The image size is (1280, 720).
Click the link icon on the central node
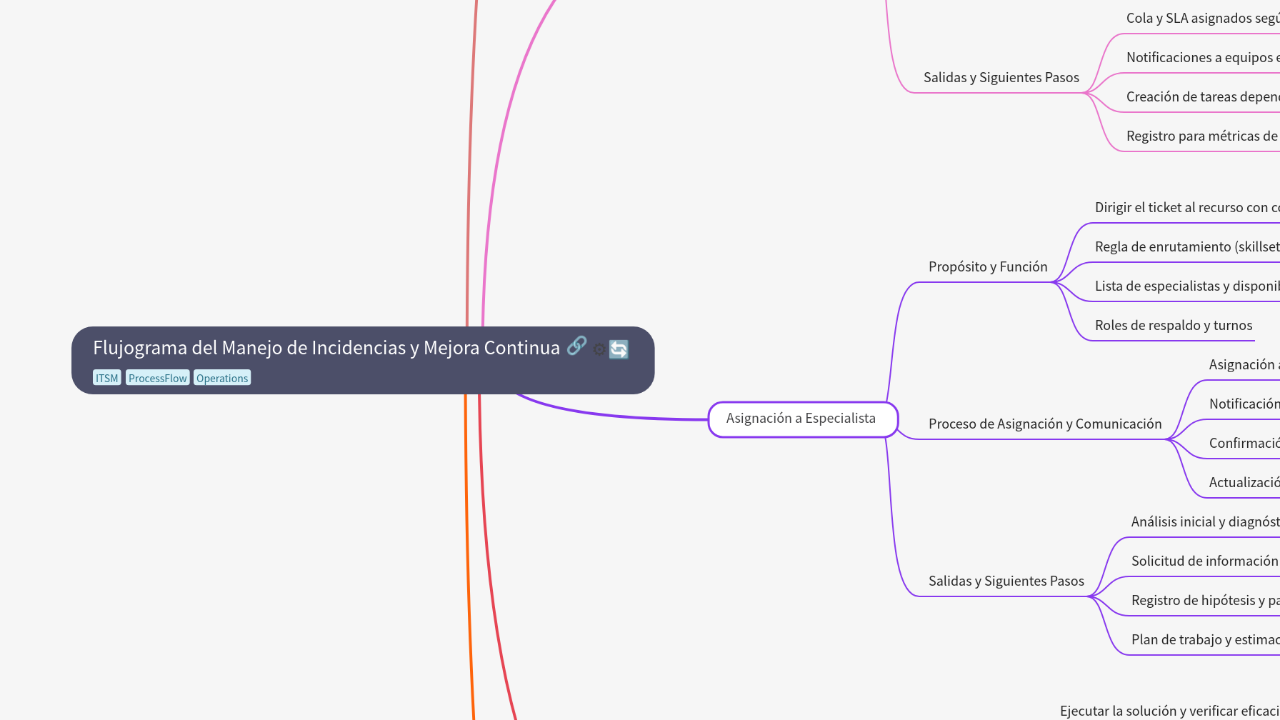577,346
